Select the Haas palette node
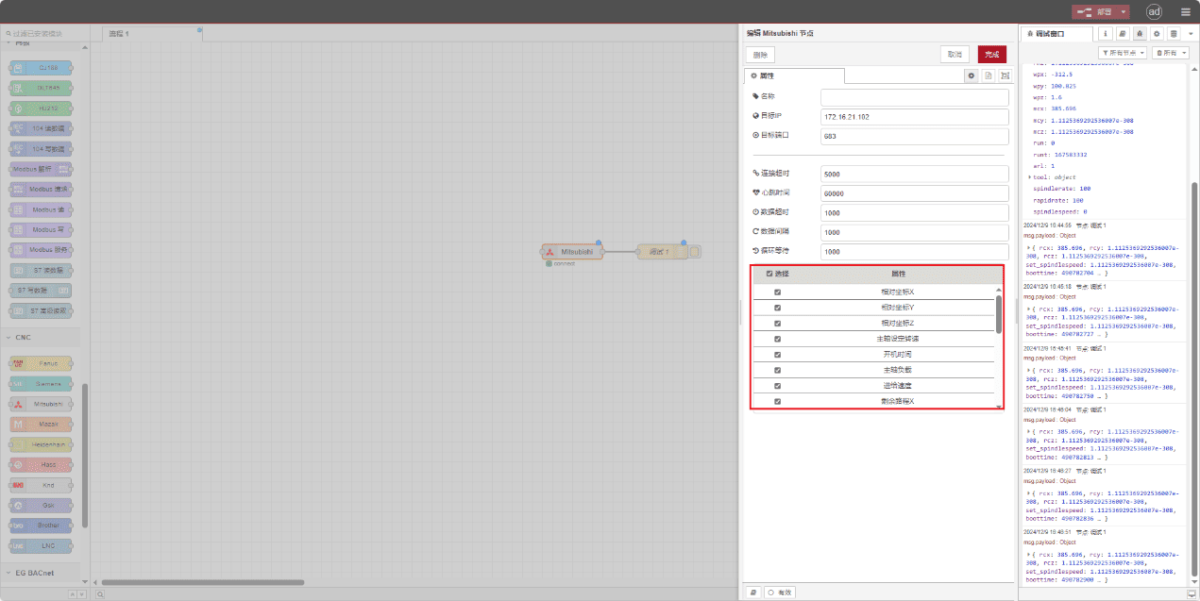 (x=41, y=465)
